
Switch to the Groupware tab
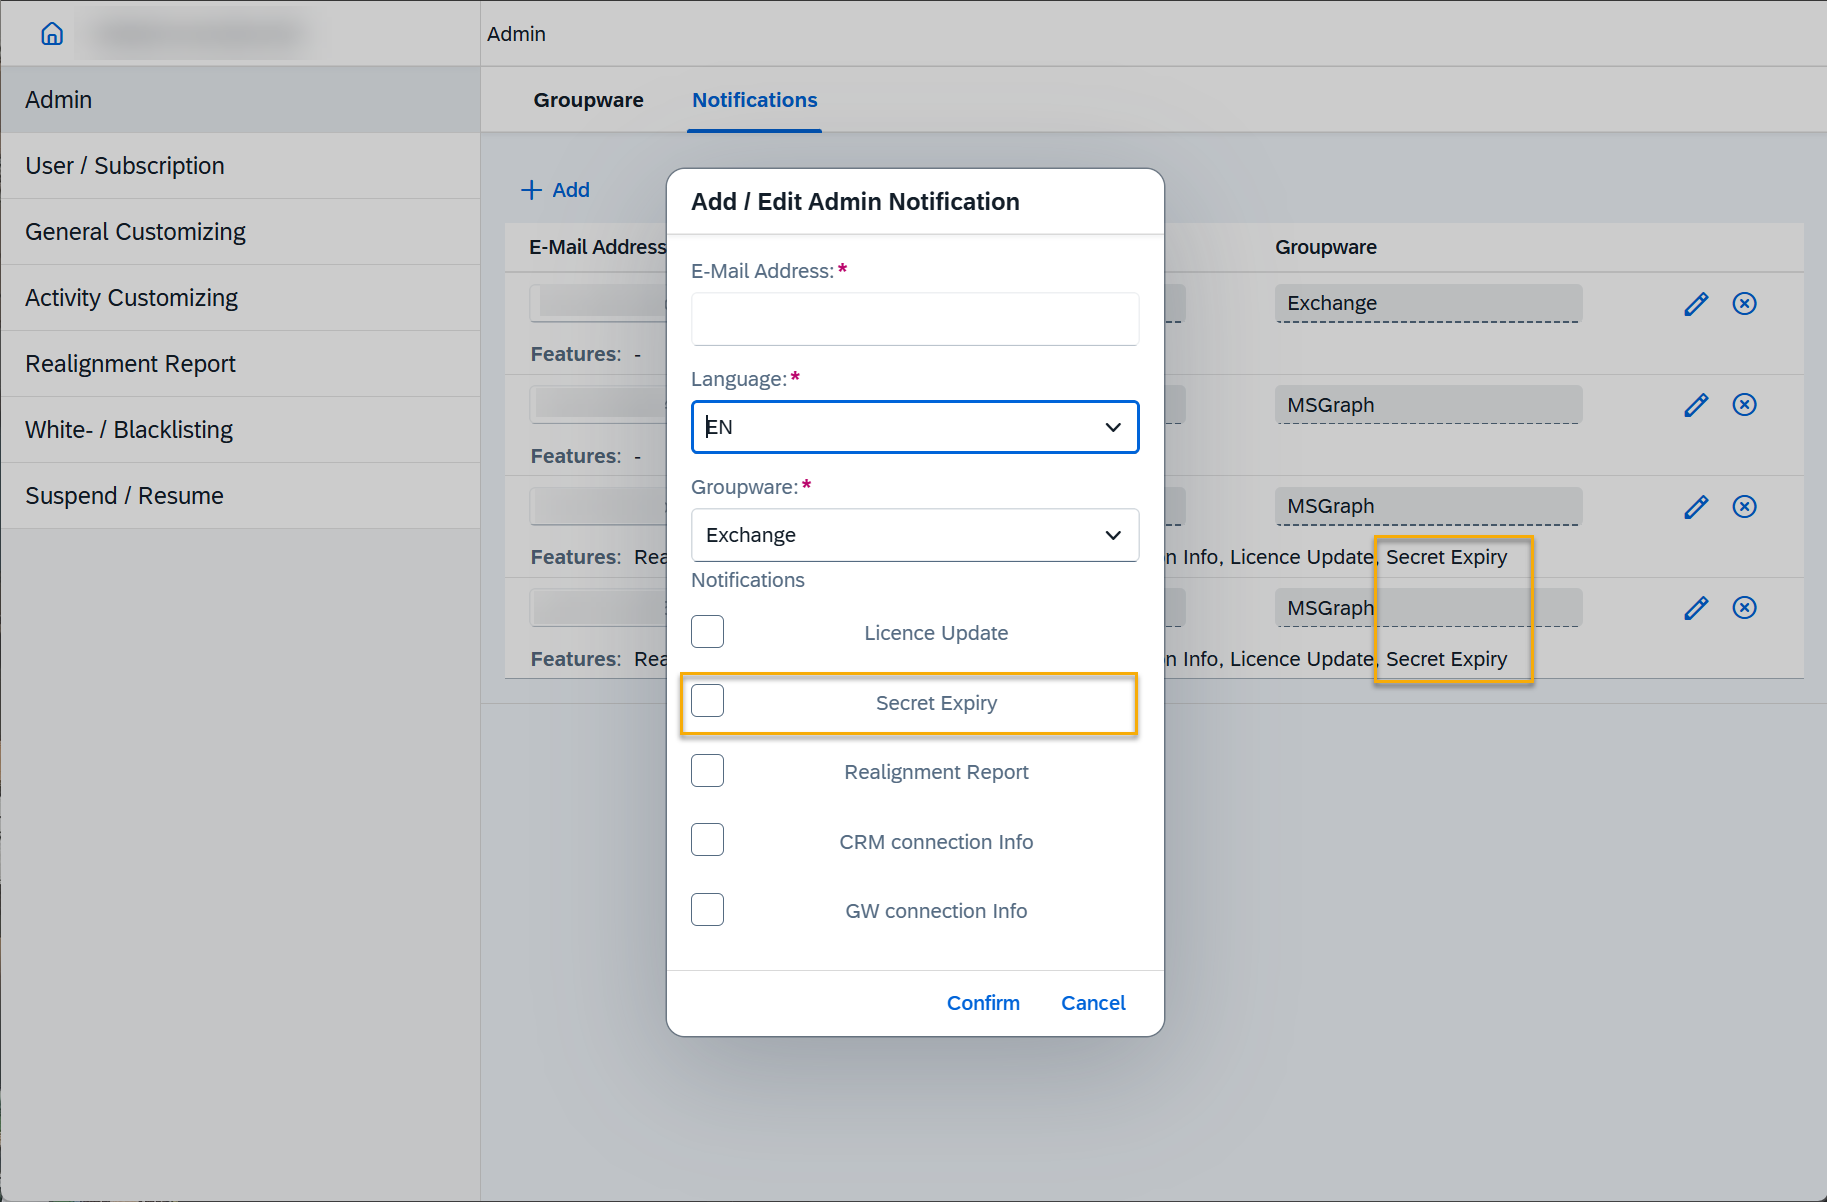tap(588, 100)
